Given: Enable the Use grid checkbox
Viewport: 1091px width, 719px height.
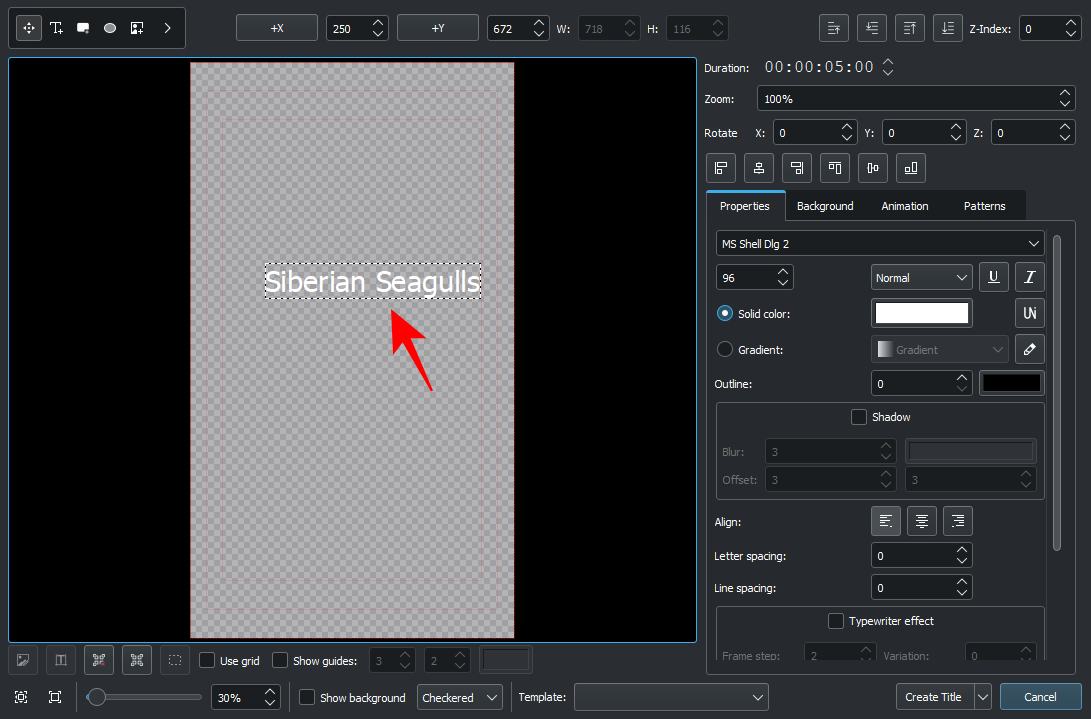Looking at the screenshot, I should click(207, 661).
